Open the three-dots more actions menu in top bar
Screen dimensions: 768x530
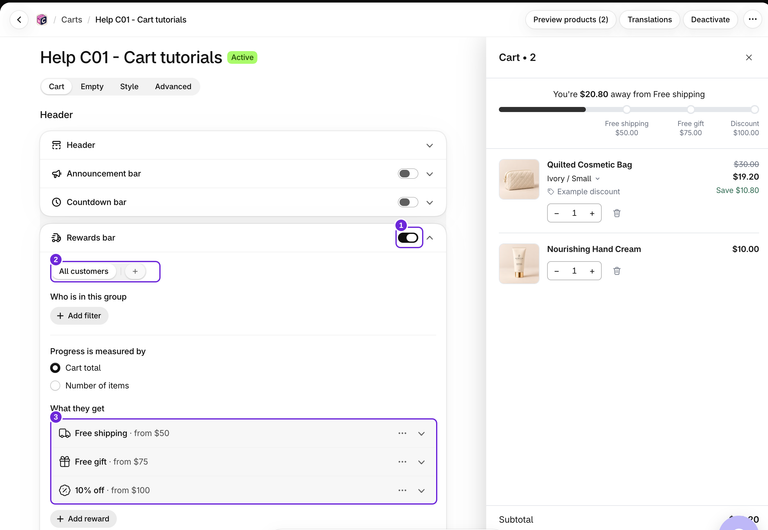752,20
